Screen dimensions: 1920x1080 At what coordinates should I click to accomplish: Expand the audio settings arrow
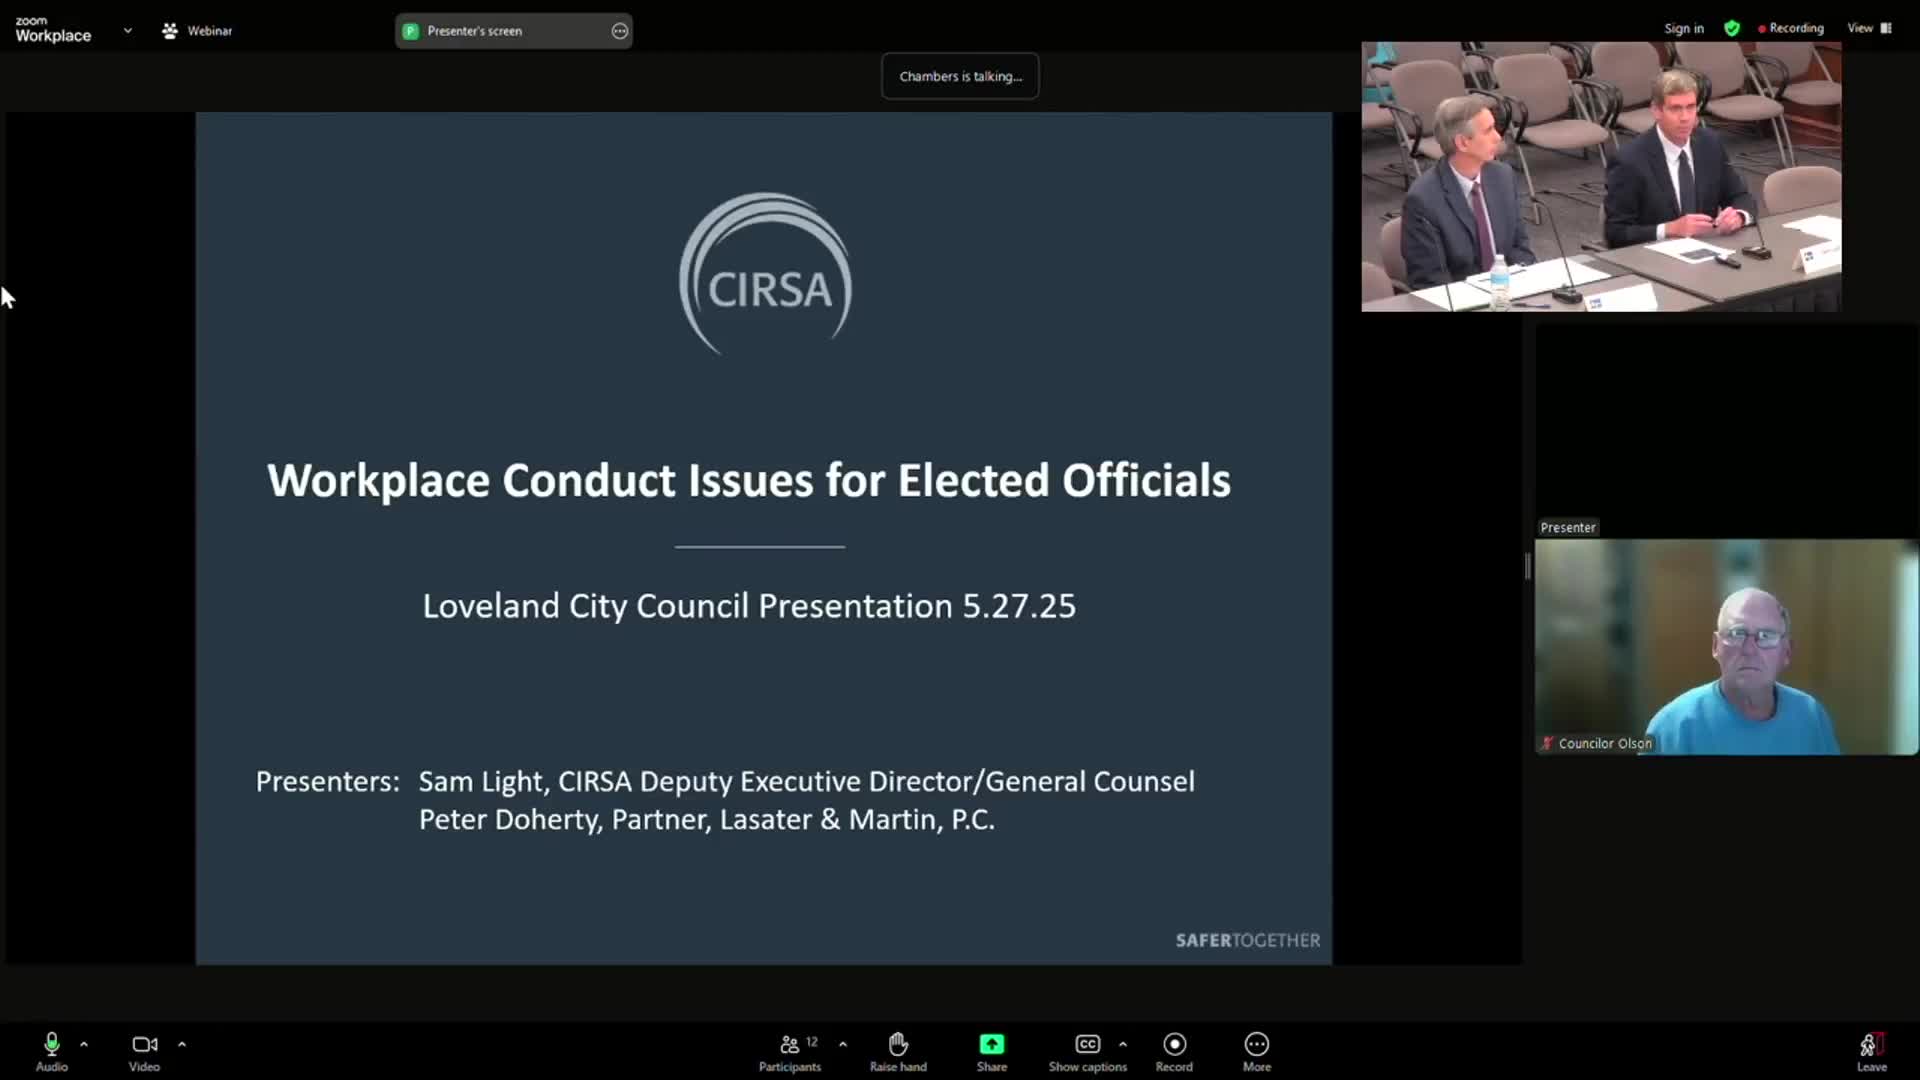coord(84,1044)
